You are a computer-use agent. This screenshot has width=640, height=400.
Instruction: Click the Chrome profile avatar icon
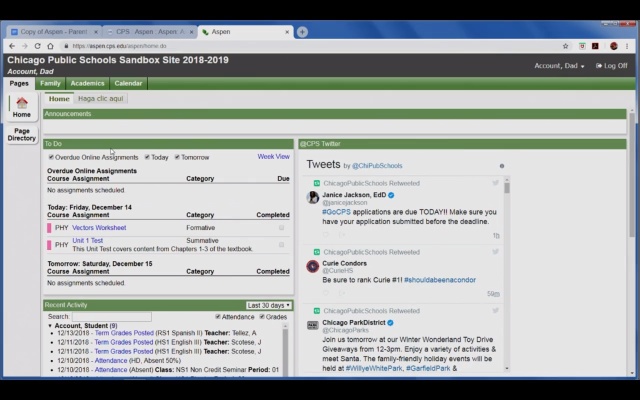[613, 46]
